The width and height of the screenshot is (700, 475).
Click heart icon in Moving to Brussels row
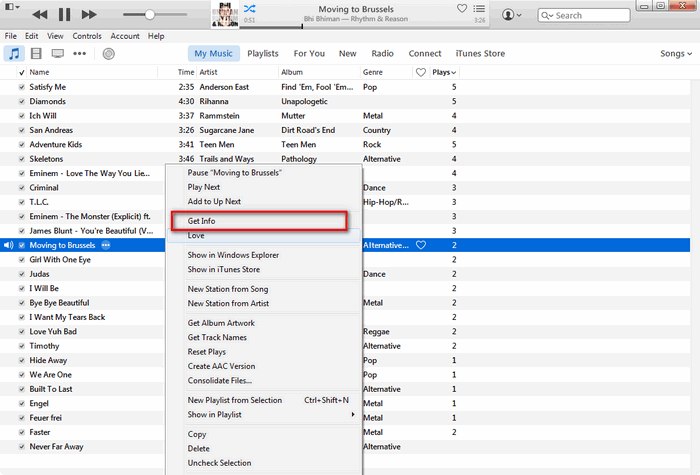(421, 245)
